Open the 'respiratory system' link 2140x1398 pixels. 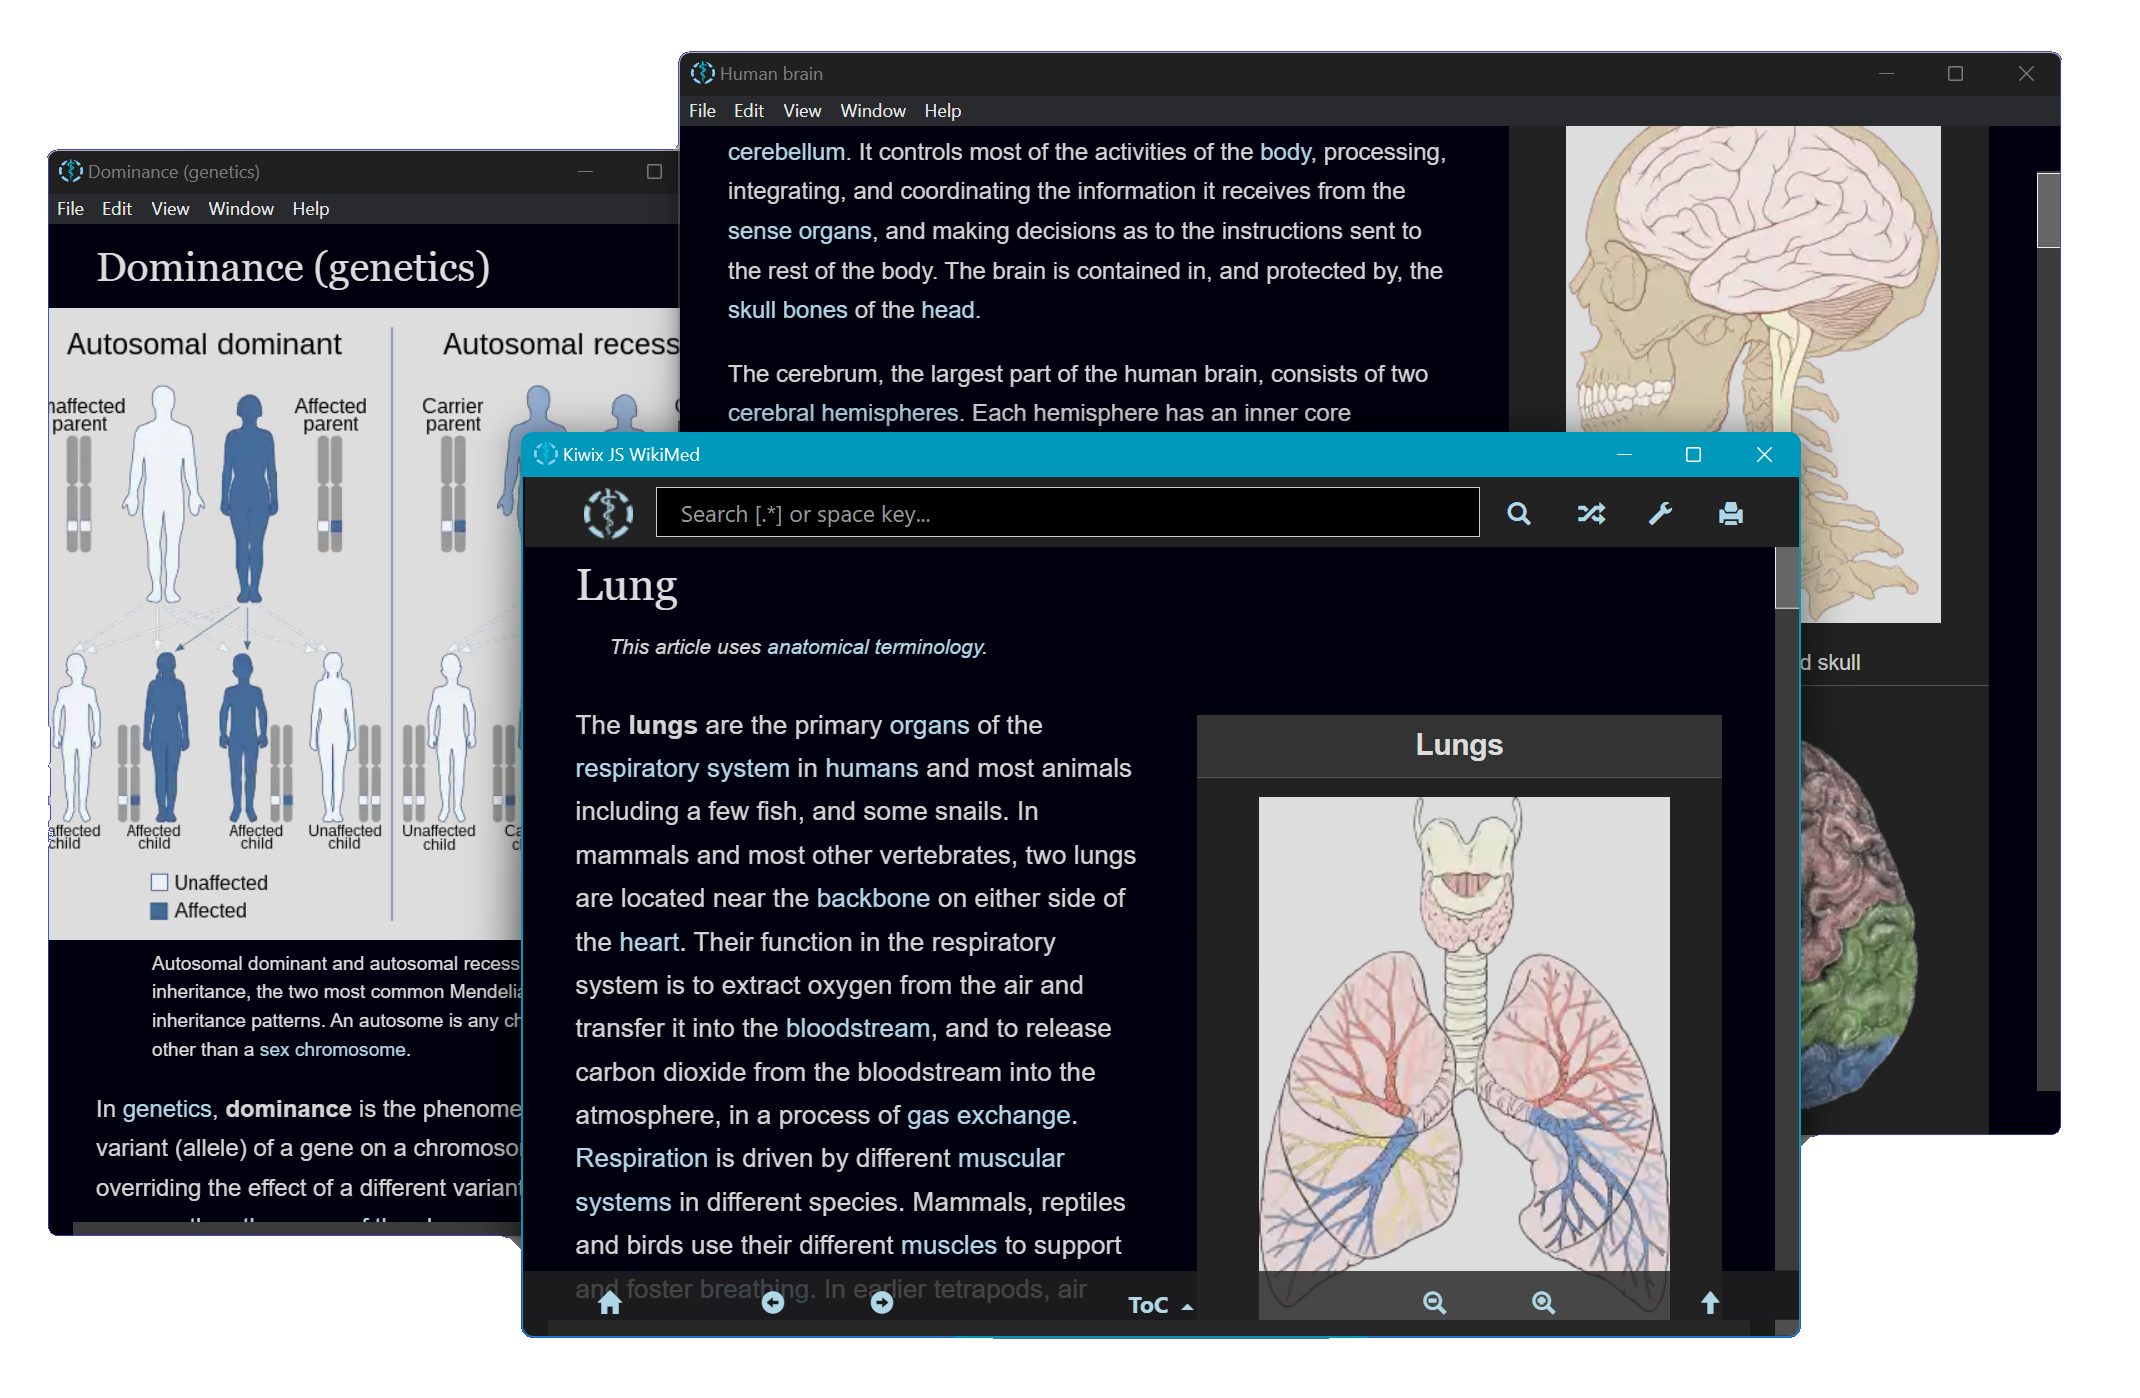click(682, 768)
